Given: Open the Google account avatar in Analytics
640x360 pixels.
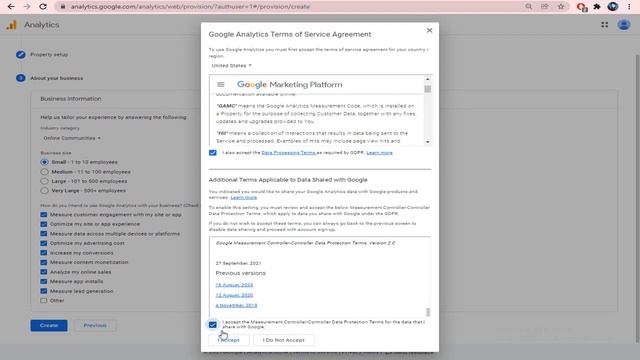Looking at the screenshot, I should pos(624,25).
